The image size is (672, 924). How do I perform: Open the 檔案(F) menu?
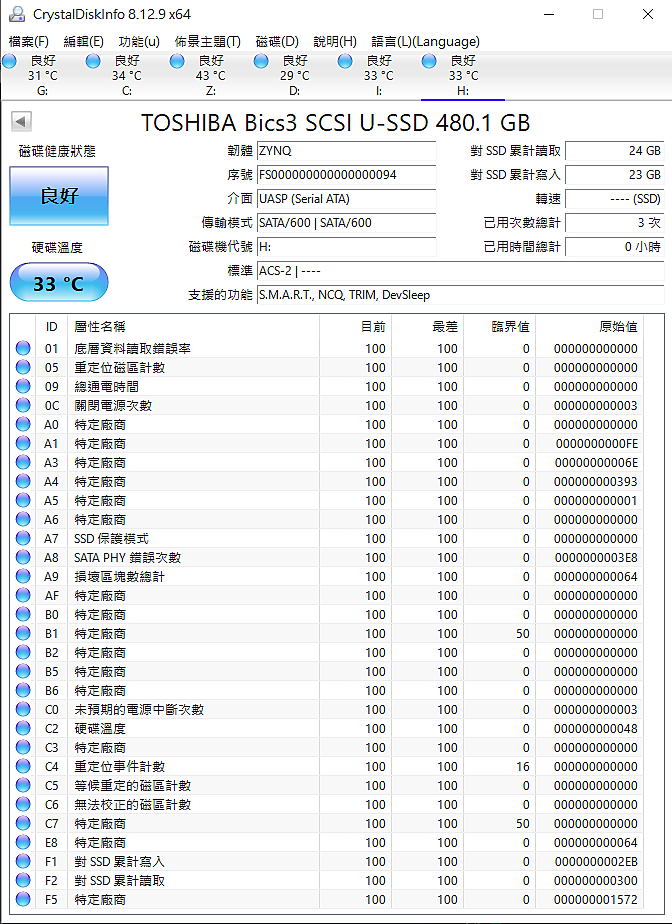pyautogui.click(x=28, y=41)
